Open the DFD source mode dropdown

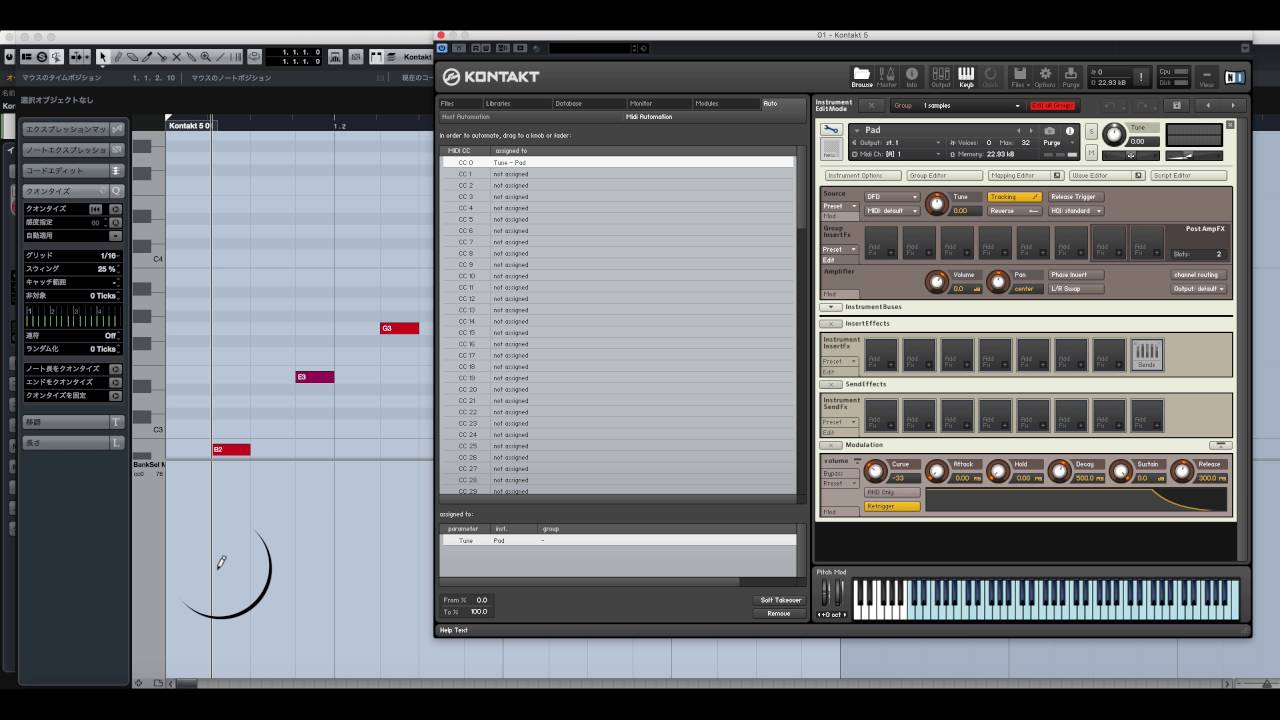pyautogui.click(x=892, y=197)
